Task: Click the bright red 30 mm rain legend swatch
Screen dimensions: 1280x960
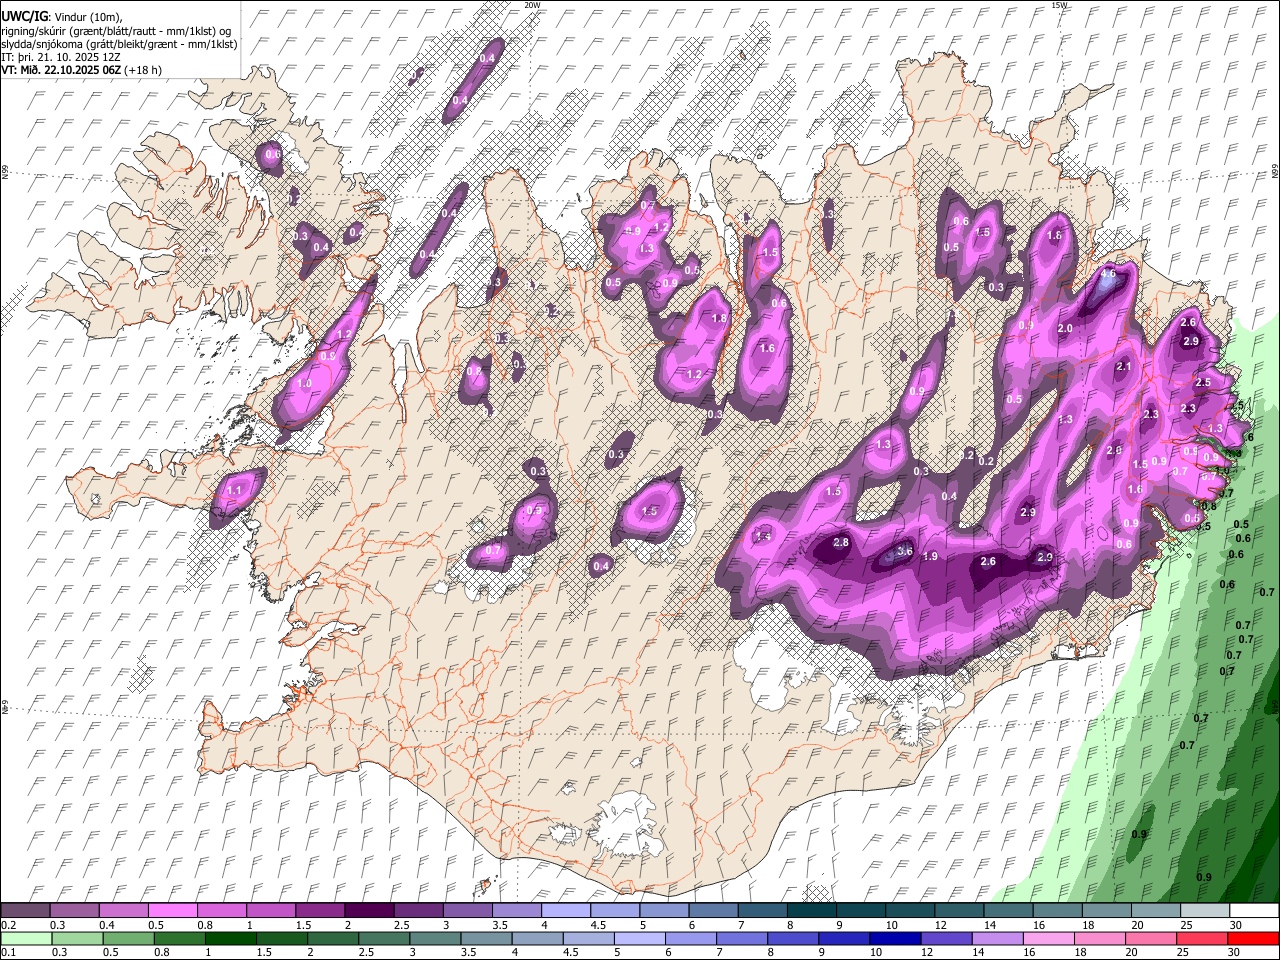Action: tap(1254, 939)
